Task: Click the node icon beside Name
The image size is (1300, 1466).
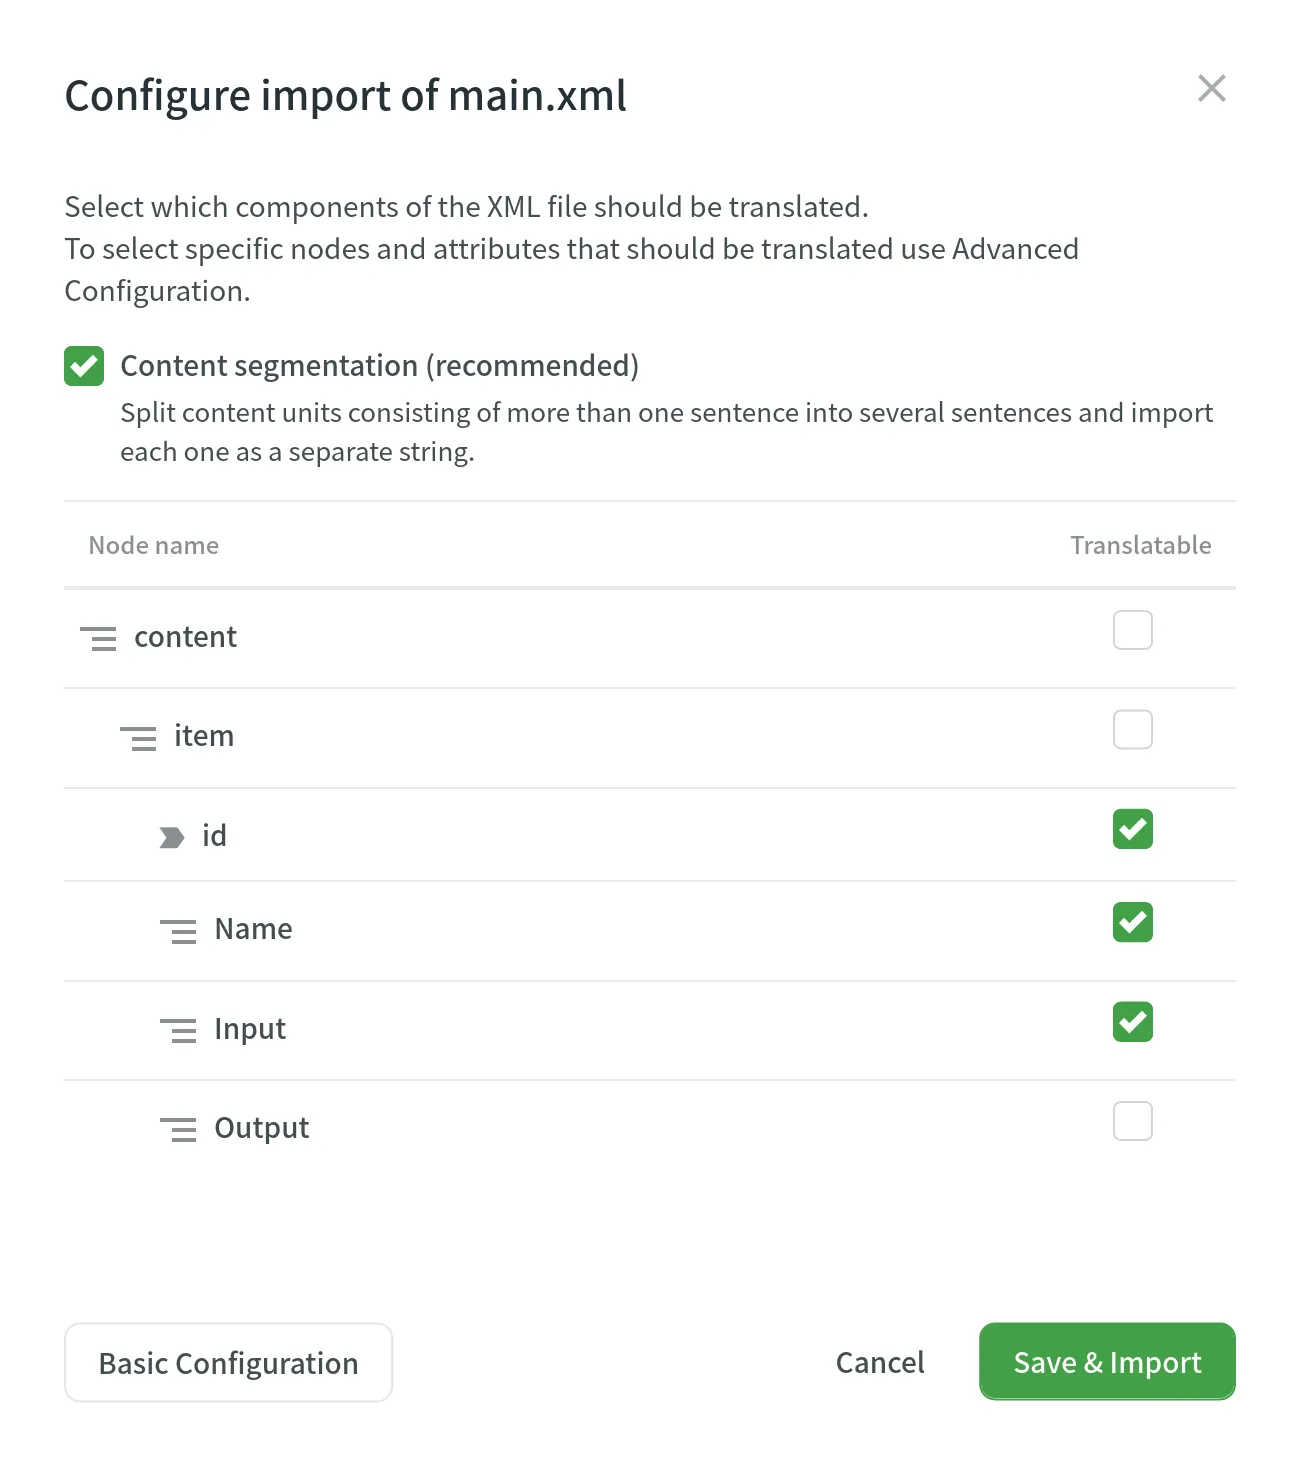Action: 179,931
